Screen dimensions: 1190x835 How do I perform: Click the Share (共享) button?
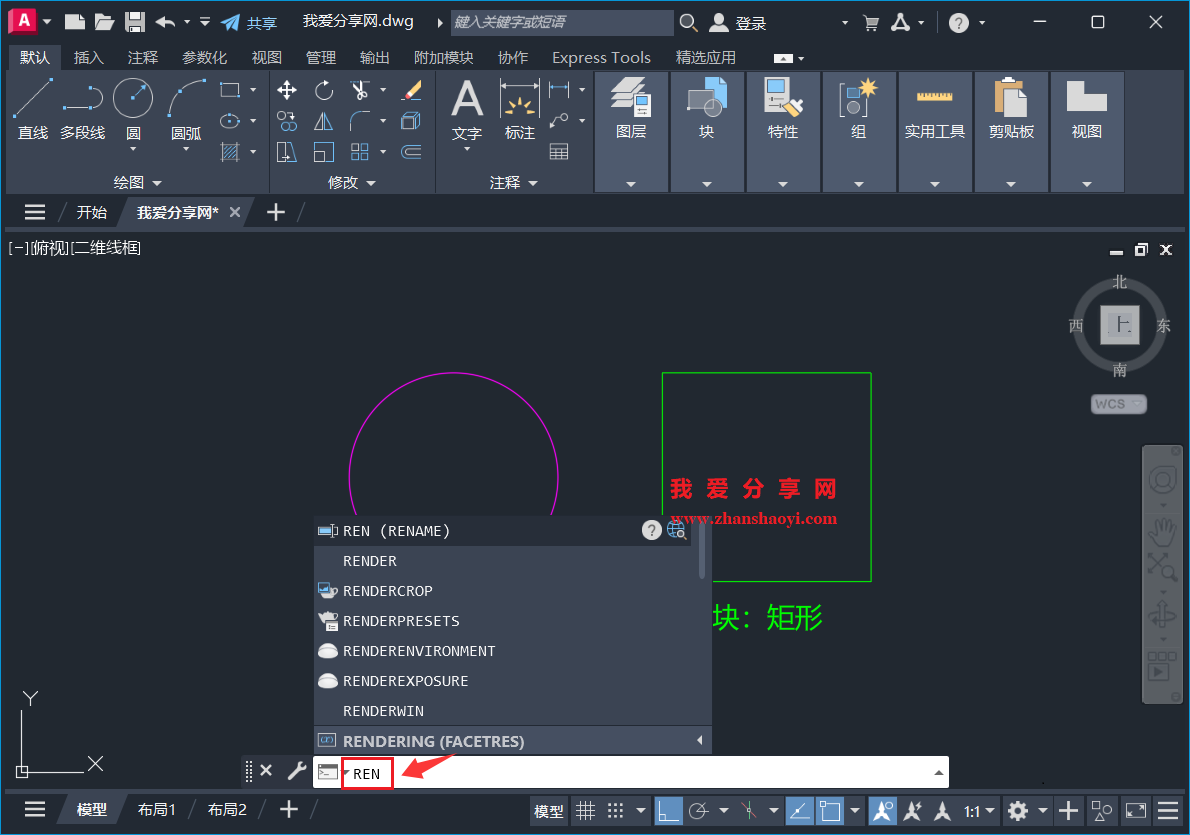pos(250,23)
